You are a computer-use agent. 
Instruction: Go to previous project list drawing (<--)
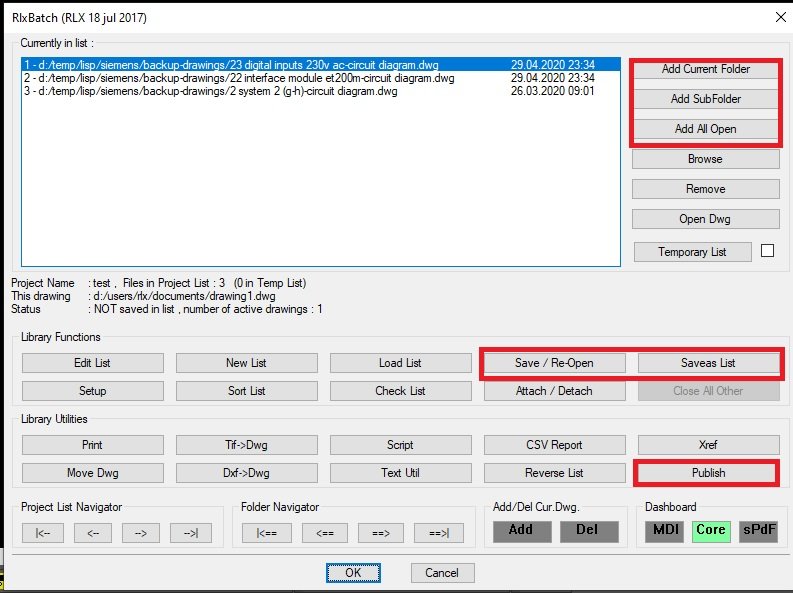coord(93,533)
